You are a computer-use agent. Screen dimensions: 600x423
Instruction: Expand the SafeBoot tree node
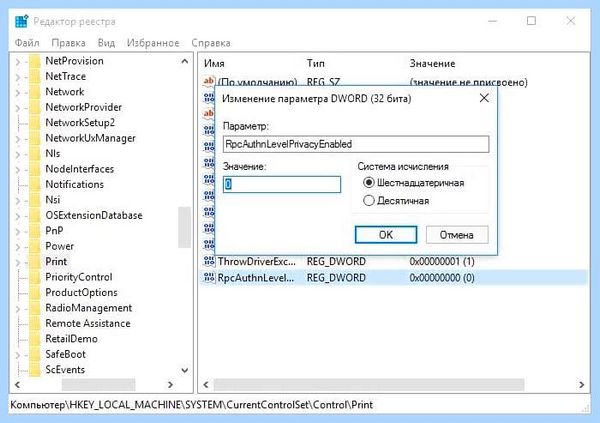click(x=18, y=354)
